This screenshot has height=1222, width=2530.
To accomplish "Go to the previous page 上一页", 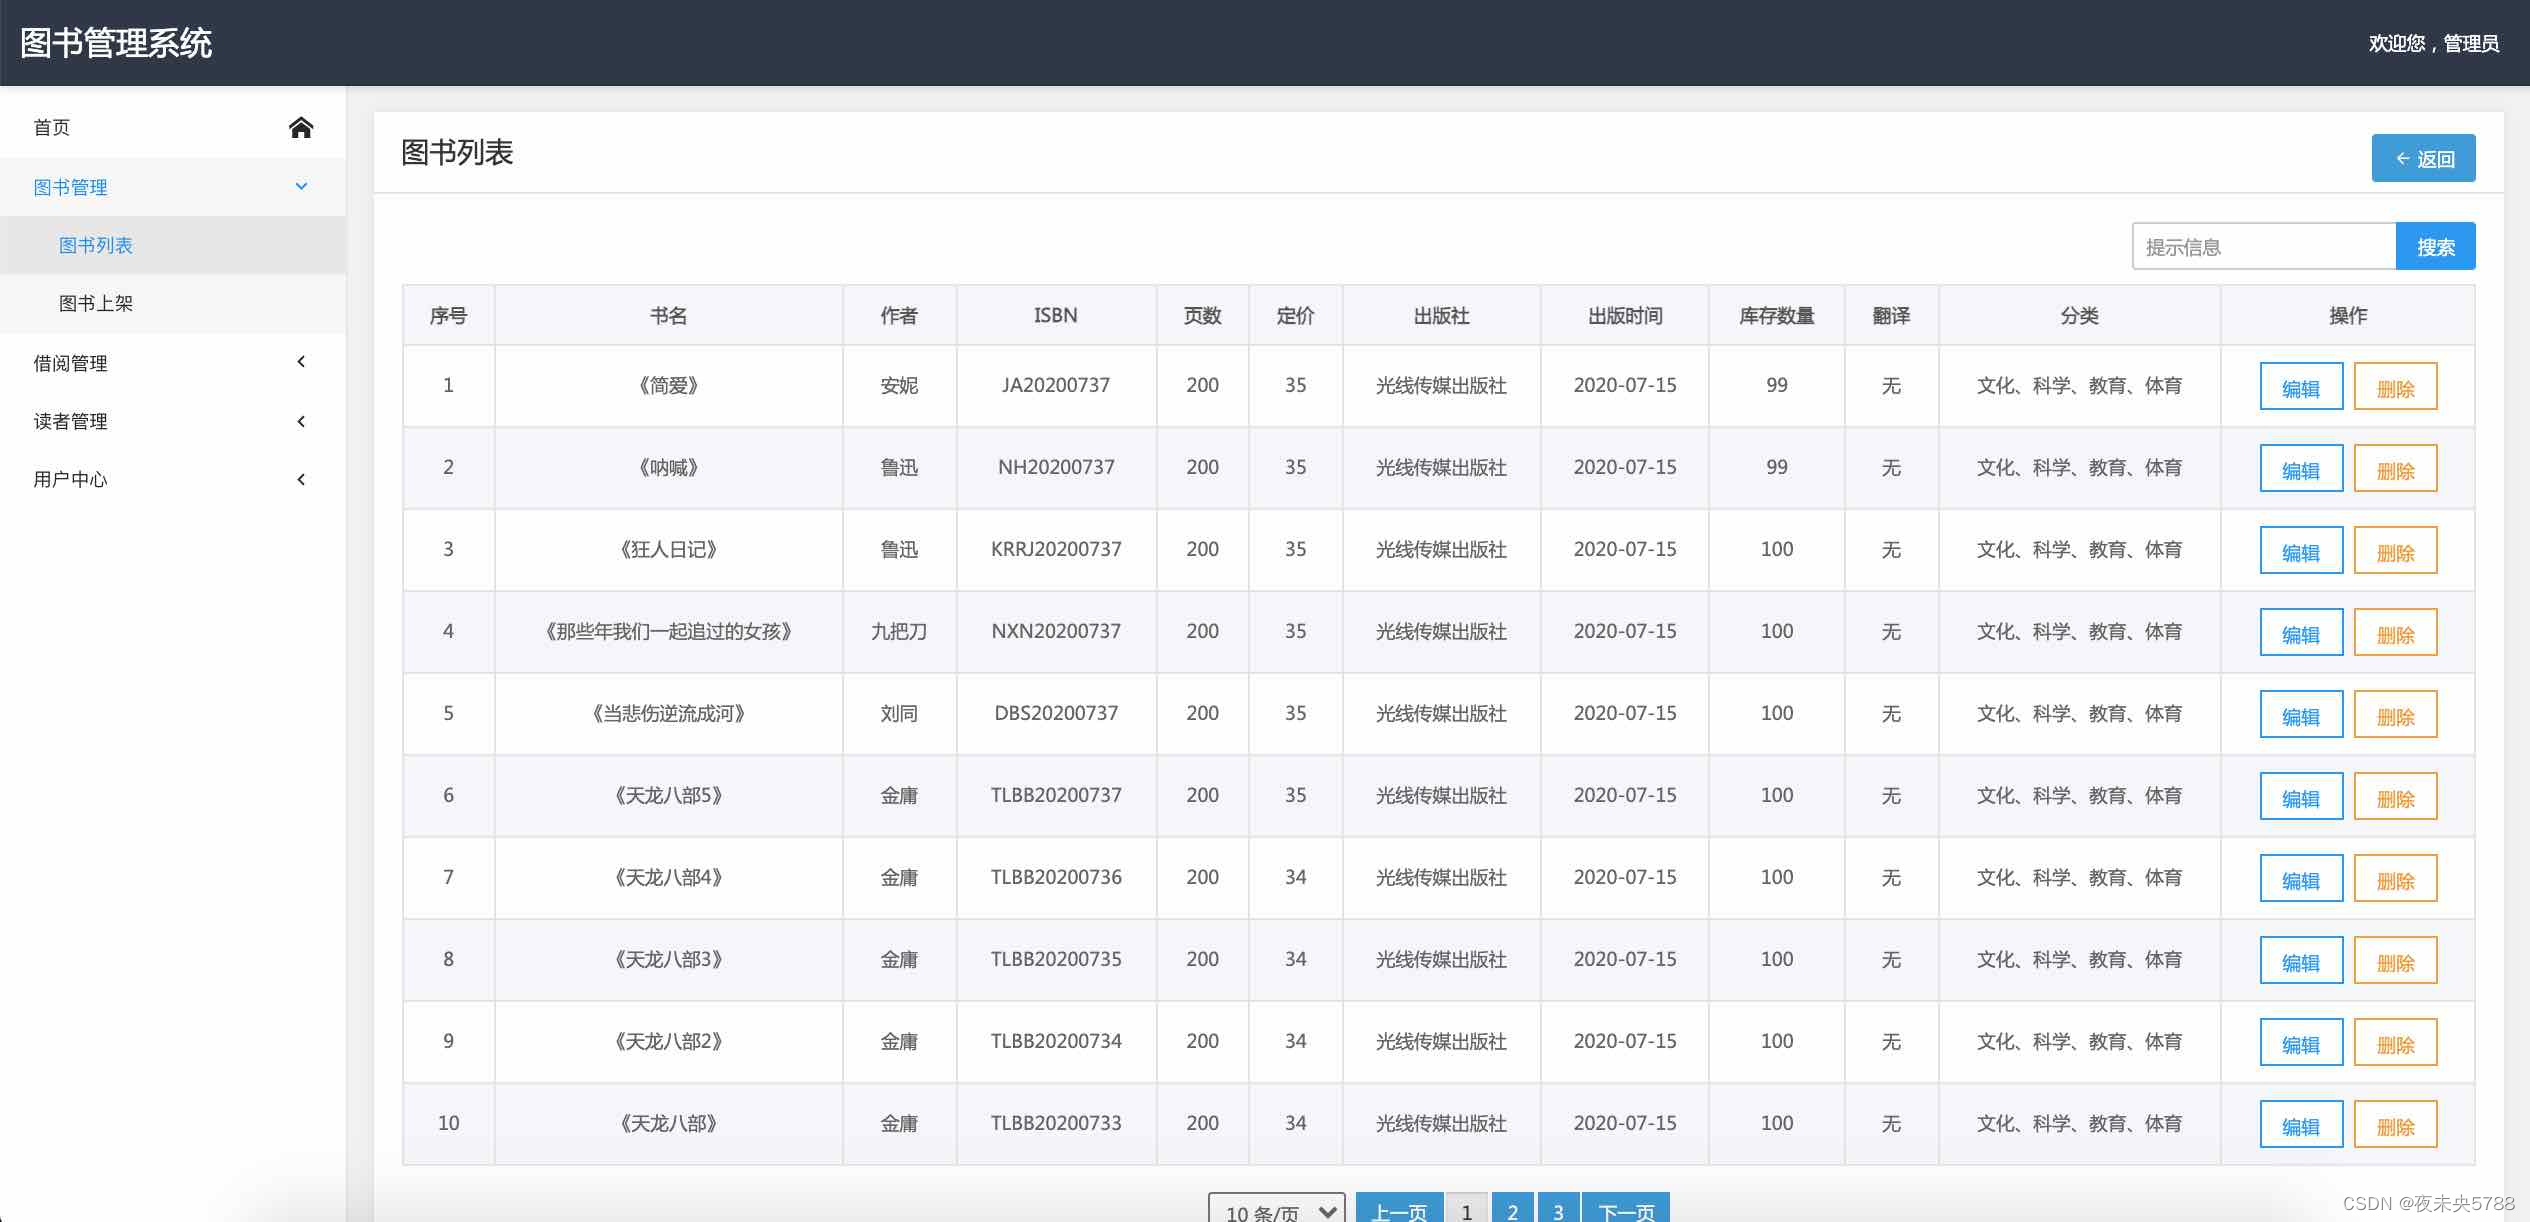I will pyautogui.click(x=1399, y=1208).
